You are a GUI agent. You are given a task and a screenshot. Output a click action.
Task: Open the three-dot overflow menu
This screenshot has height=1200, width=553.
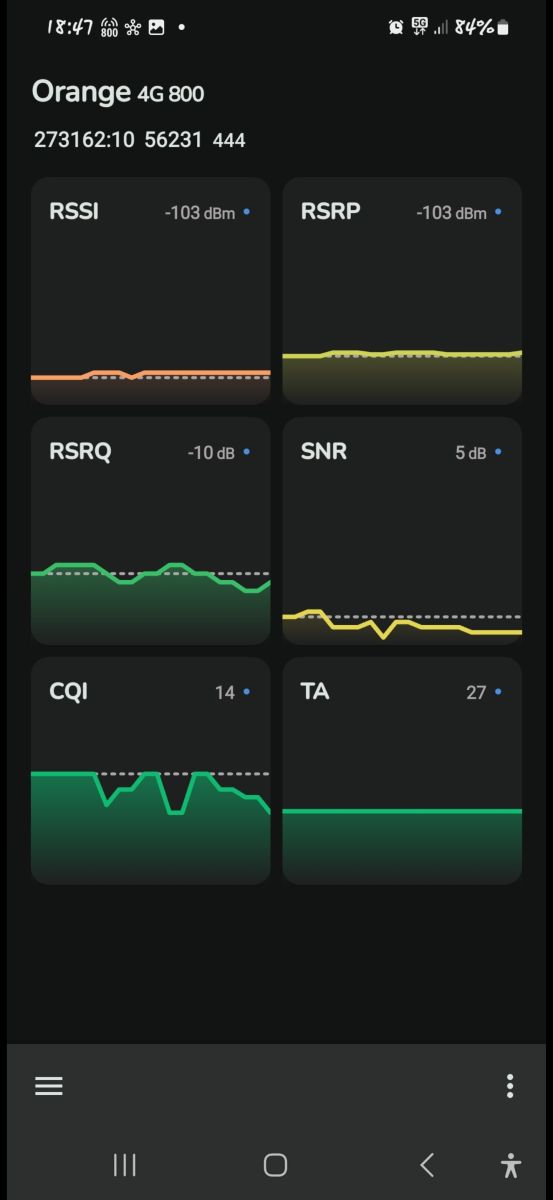[510, 1086]
